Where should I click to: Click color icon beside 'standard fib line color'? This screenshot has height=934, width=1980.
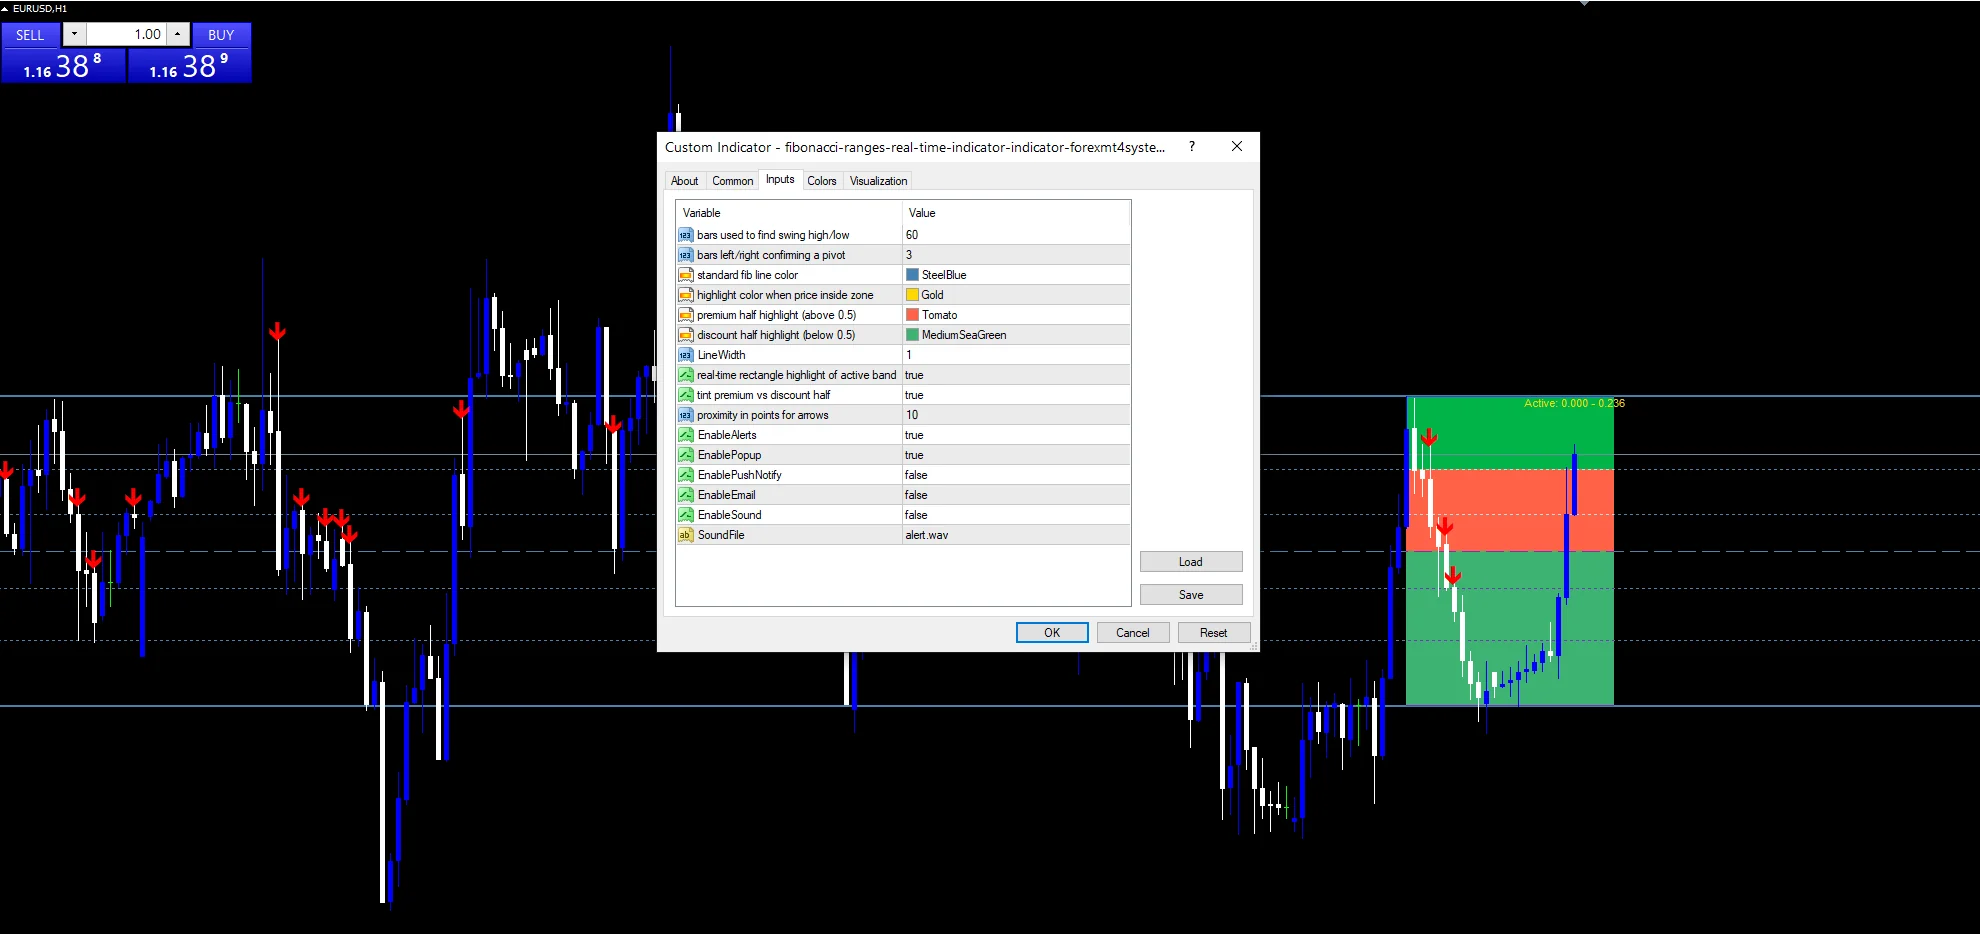click(685, 275)
